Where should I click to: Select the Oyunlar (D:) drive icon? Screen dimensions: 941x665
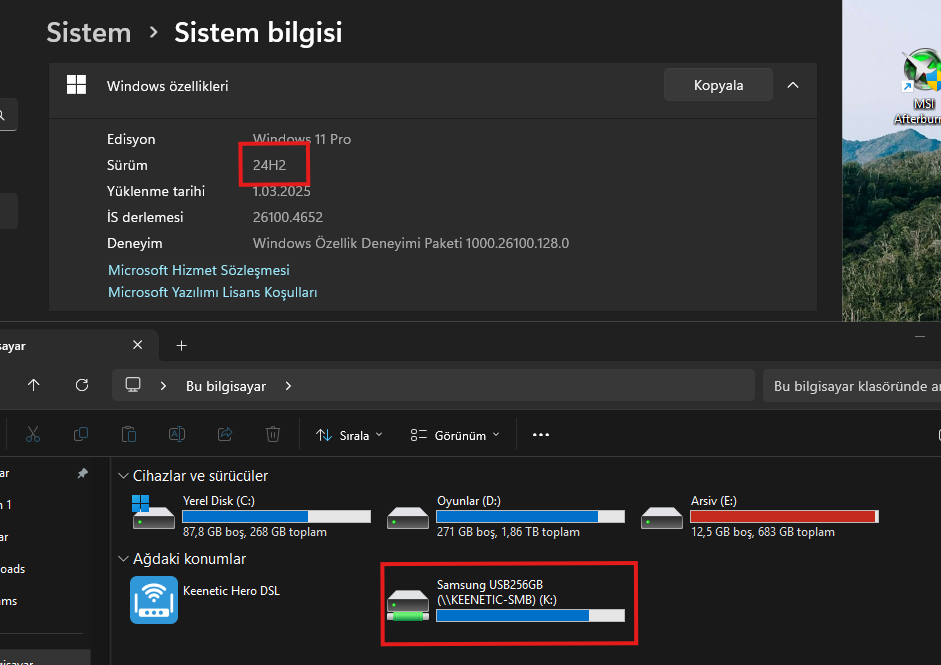[408, 517]
